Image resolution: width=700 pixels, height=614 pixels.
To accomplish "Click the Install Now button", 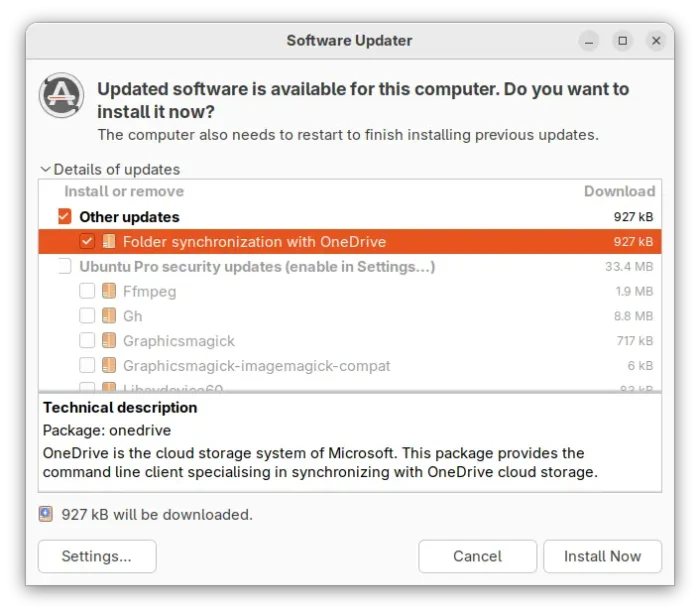I will (x=602, y=556).
